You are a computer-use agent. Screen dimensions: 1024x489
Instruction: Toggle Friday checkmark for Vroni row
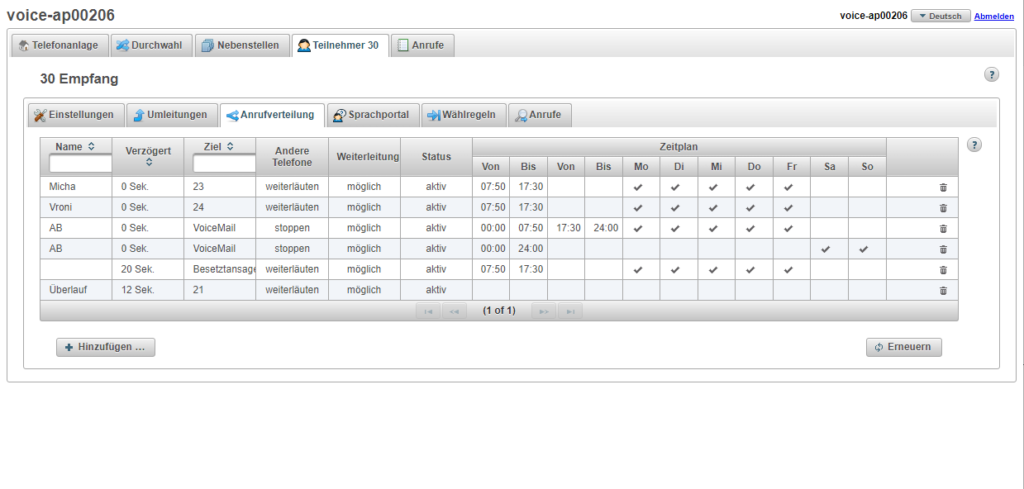(x=790, y=208)
